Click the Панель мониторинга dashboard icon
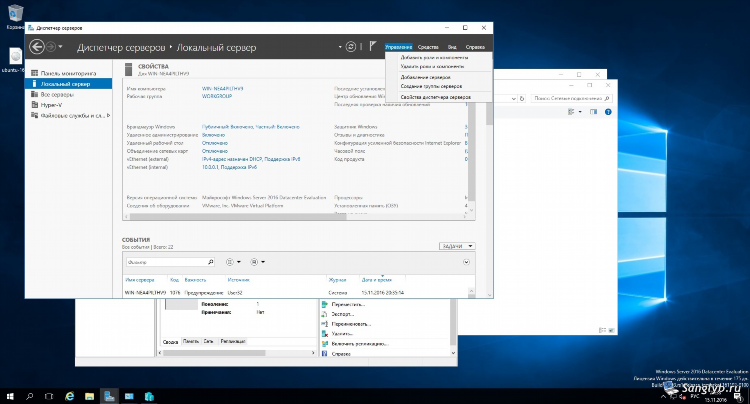 tap(34, 73)
